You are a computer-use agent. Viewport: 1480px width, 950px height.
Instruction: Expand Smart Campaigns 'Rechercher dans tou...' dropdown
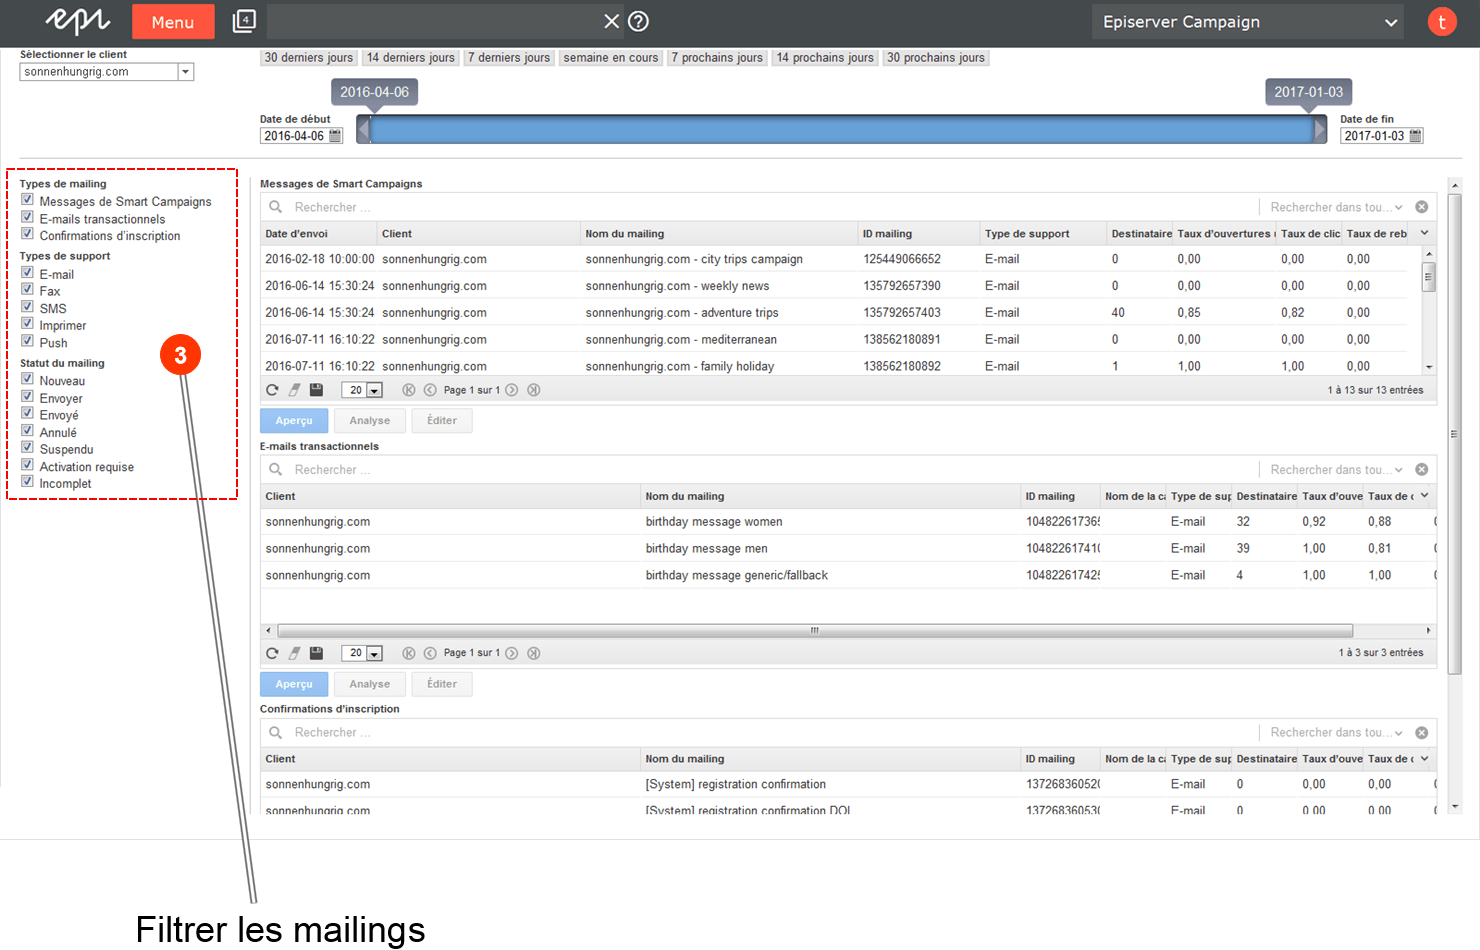1335,207
